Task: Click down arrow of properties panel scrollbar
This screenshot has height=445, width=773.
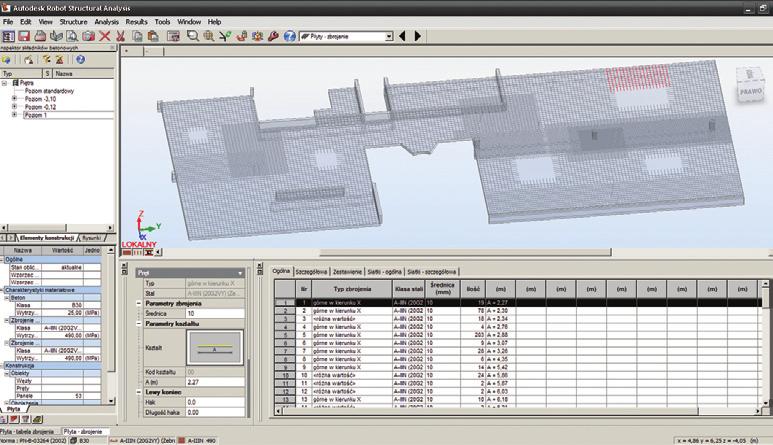Action: pyautogui.click(x=111, y=401)
